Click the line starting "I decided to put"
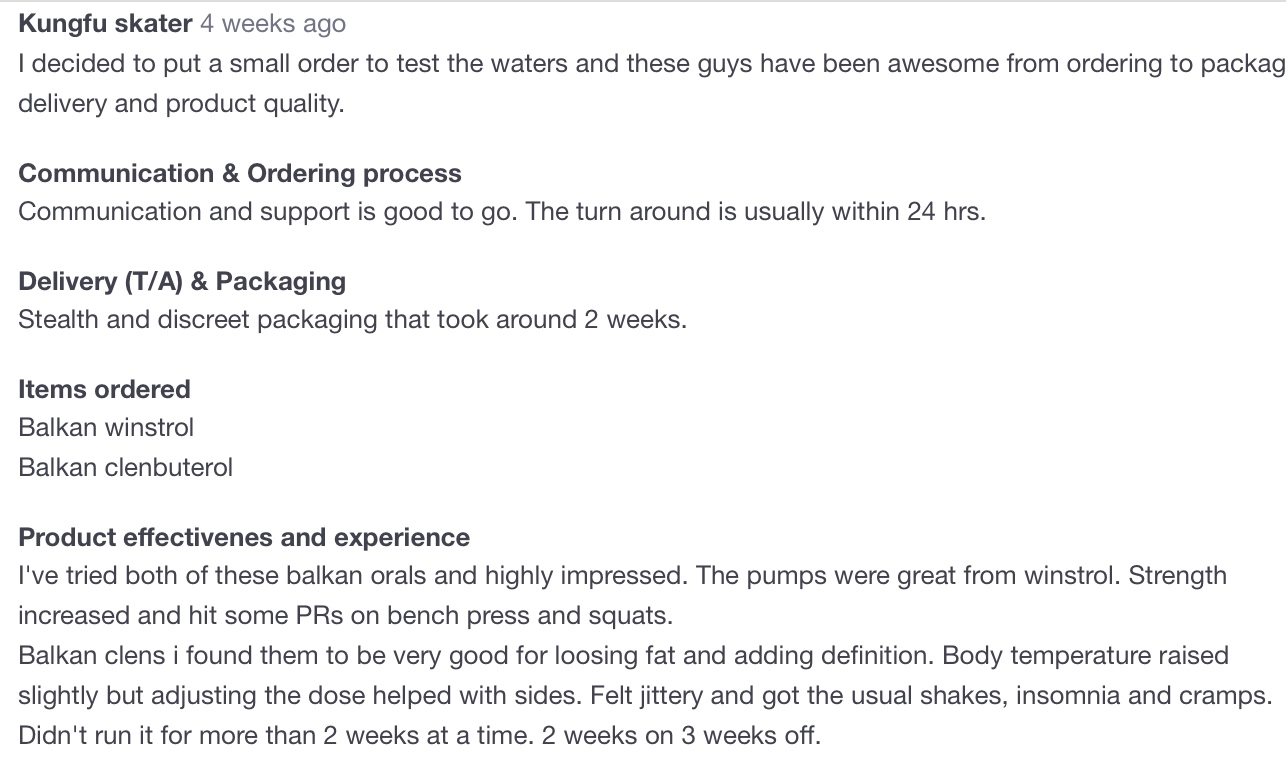Screen dimensions: 1286x766 point(650,64)
